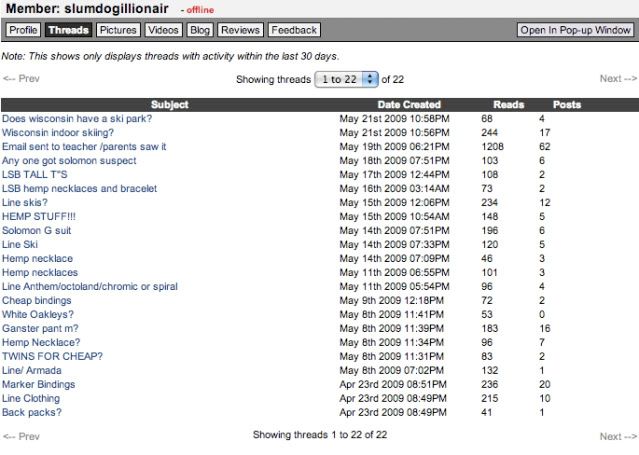Open 'Line Anthem/octoland/chromic or spiral' thread
This screenshot has width=639, height=455.
click(x=90, y=286)
